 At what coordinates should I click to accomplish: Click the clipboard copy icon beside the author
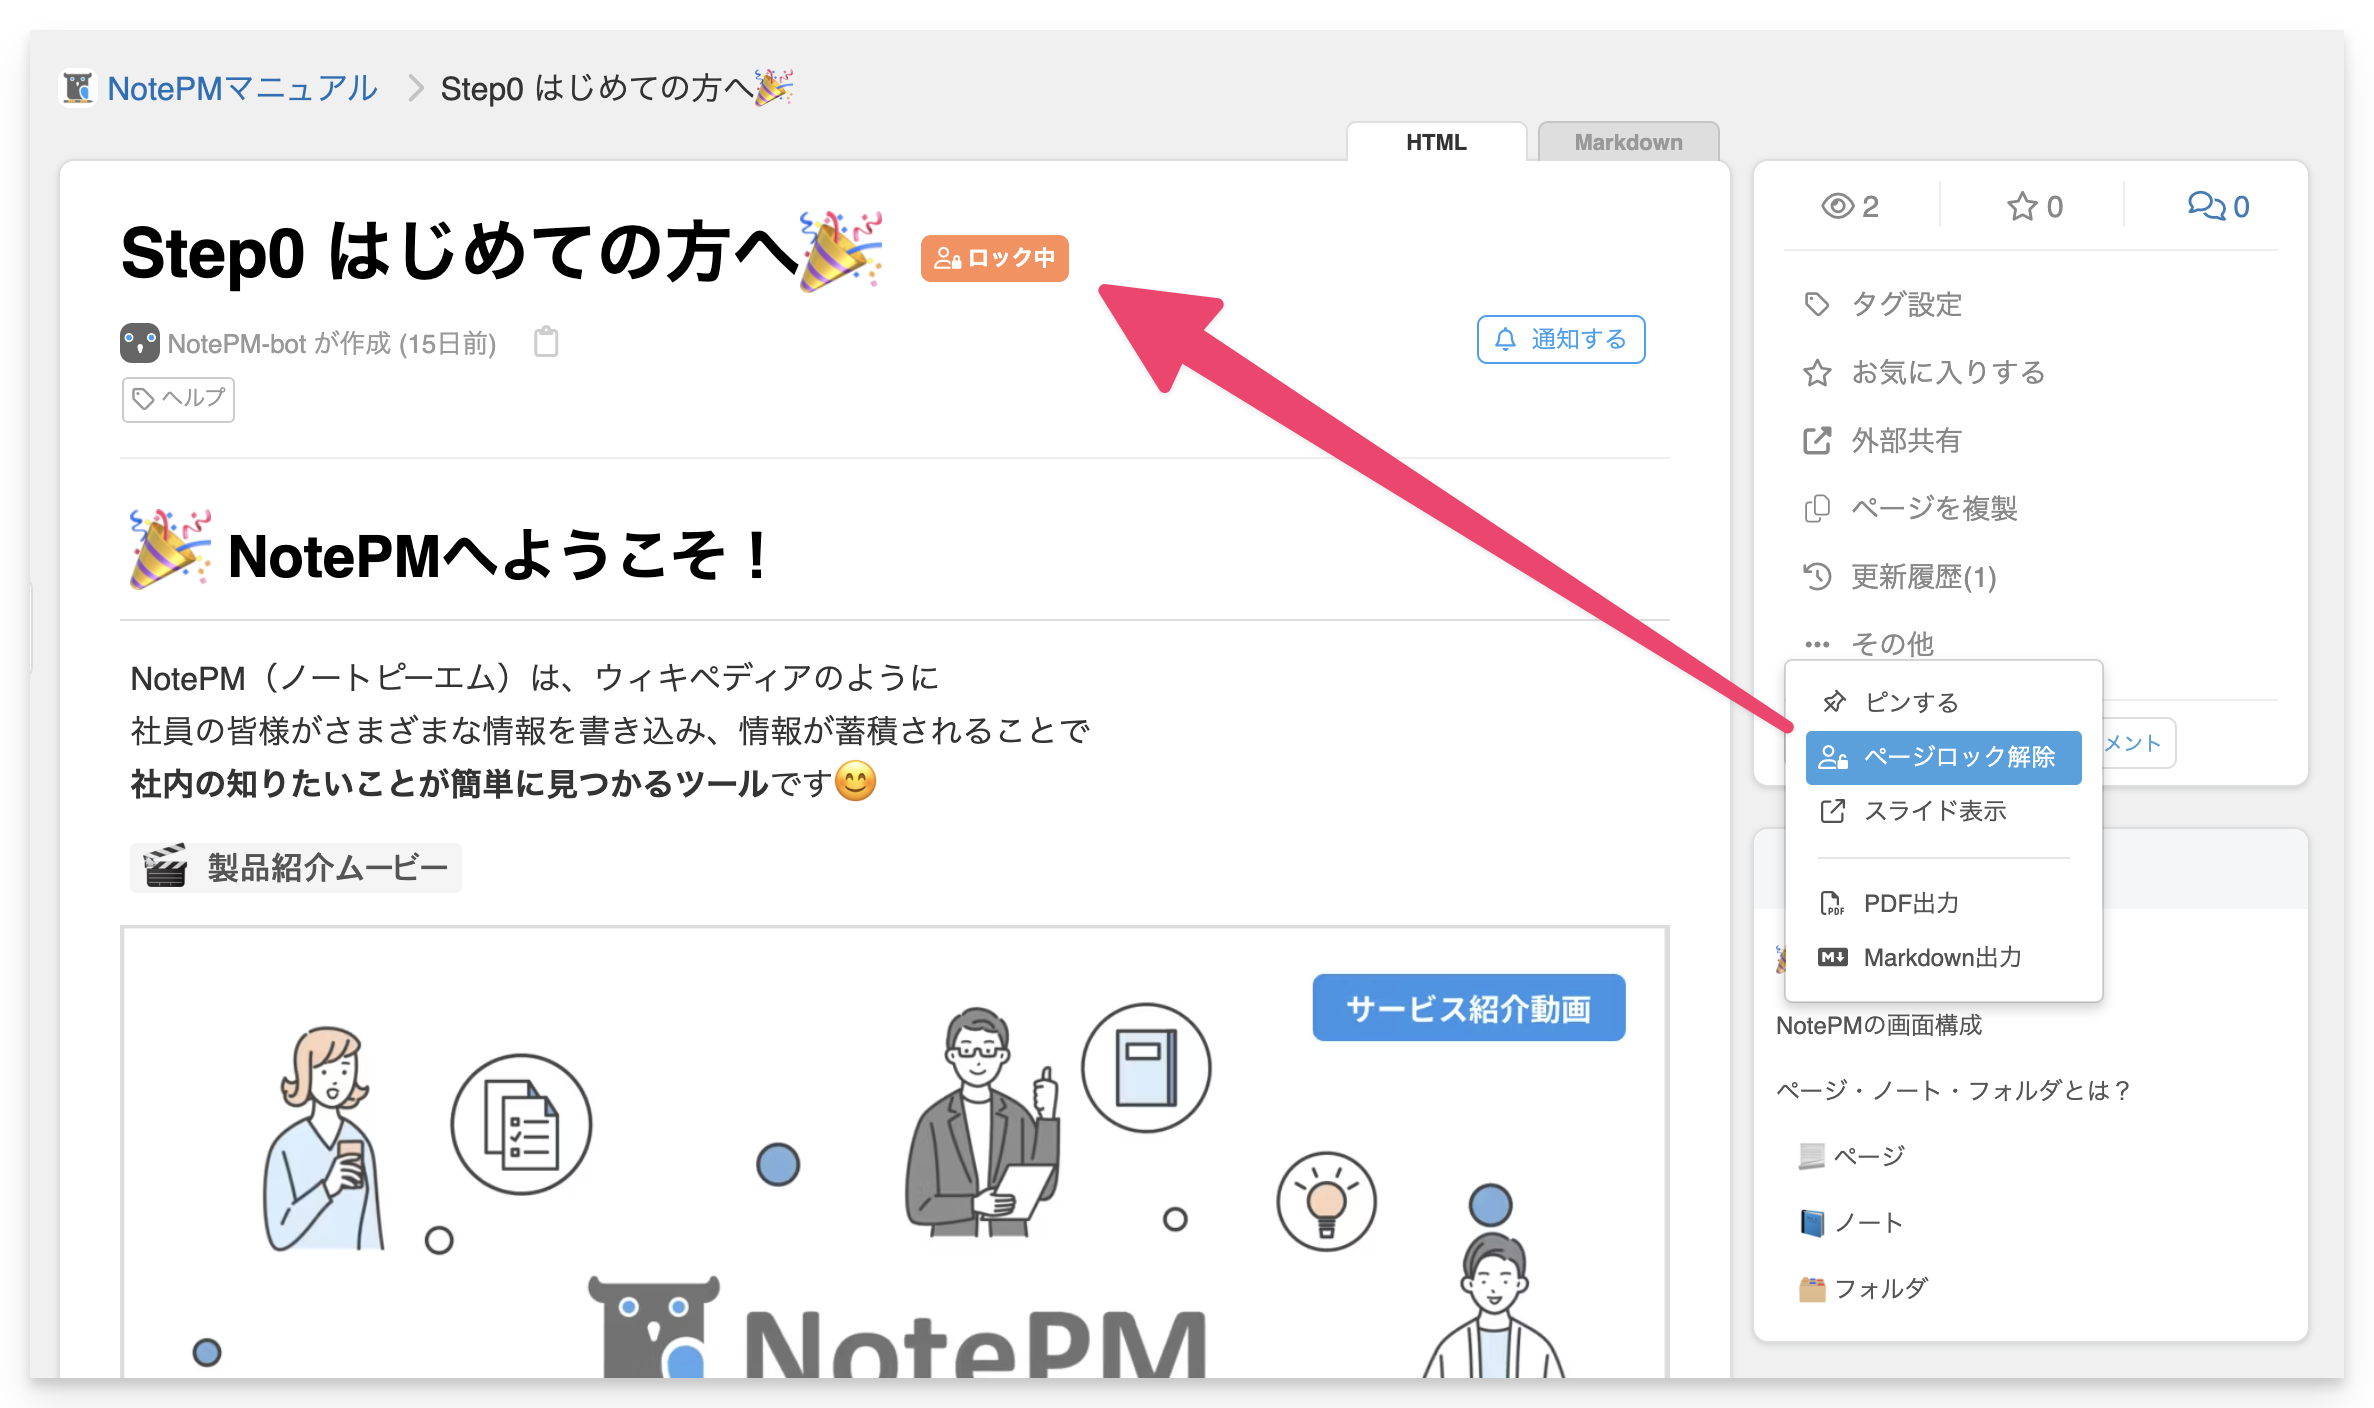(546, 342)
